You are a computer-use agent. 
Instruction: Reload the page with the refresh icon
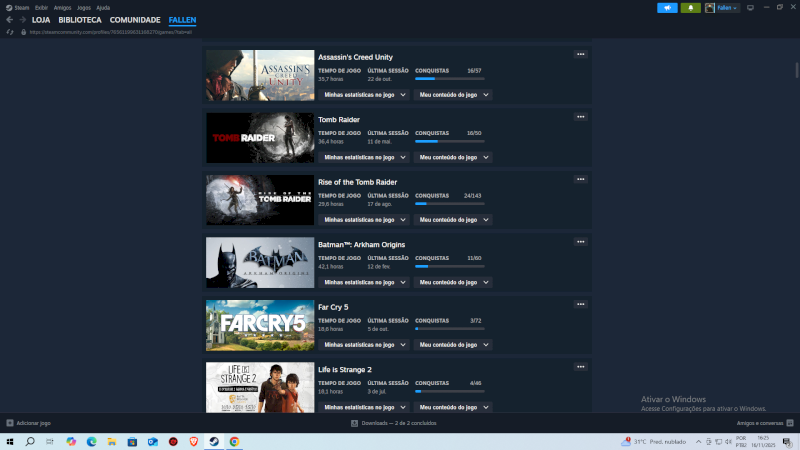tap(10, 32)
